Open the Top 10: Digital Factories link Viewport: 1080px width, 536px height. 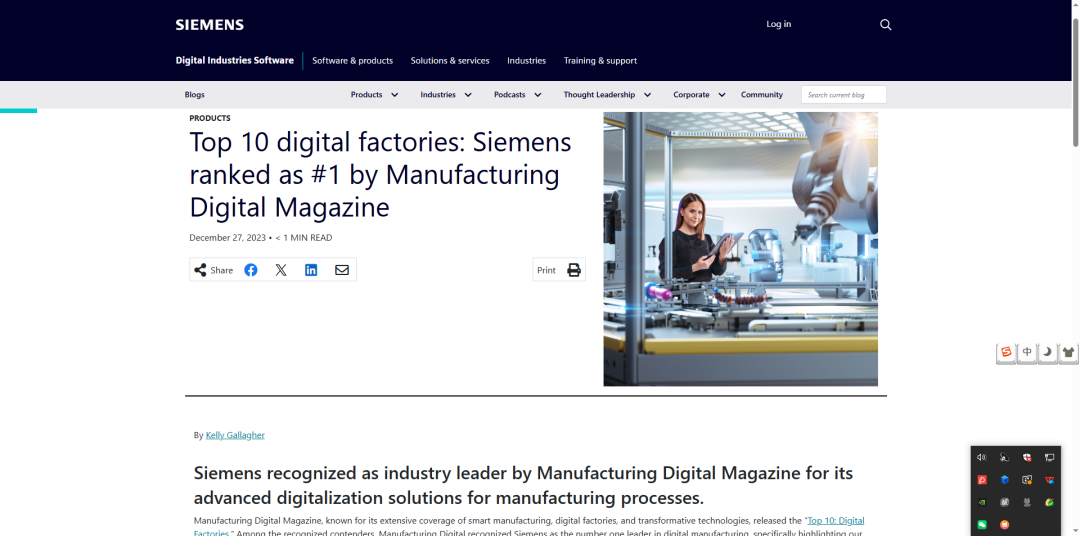point(835,521)
